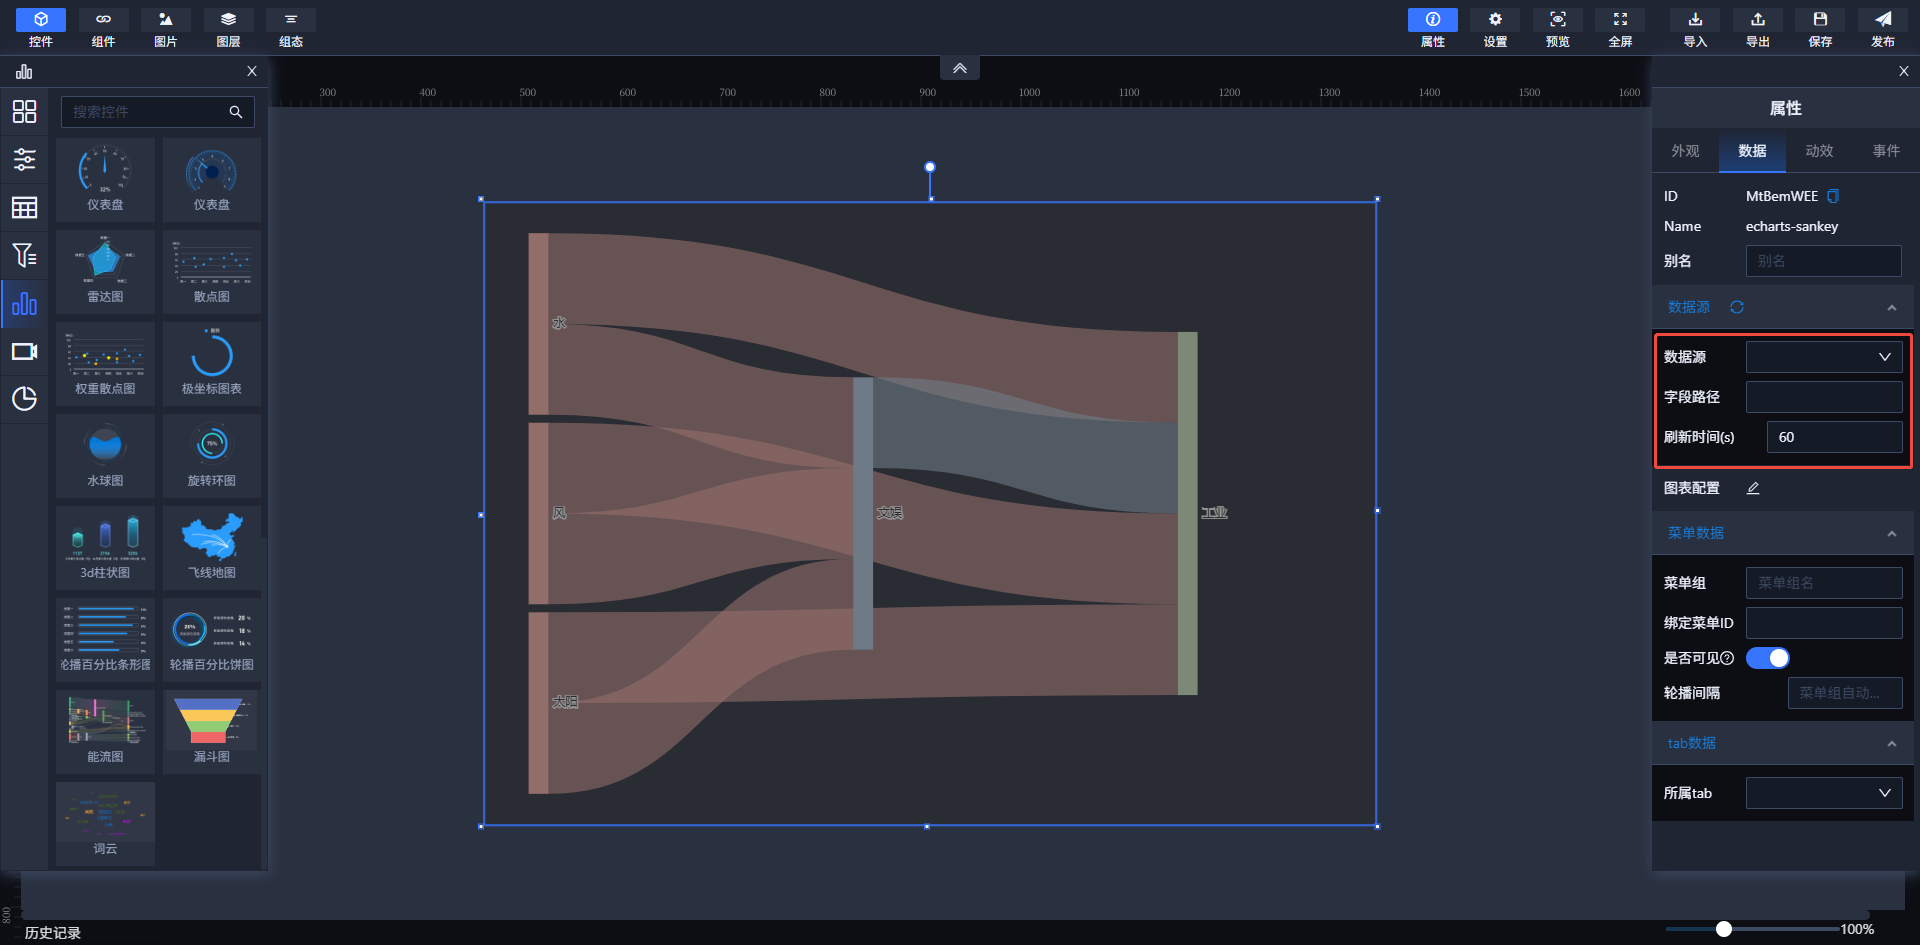The height and width of the screenshot is (945, 1920).
Task: Collapse the top toolbar with chevron button
Action: (959, 68)
